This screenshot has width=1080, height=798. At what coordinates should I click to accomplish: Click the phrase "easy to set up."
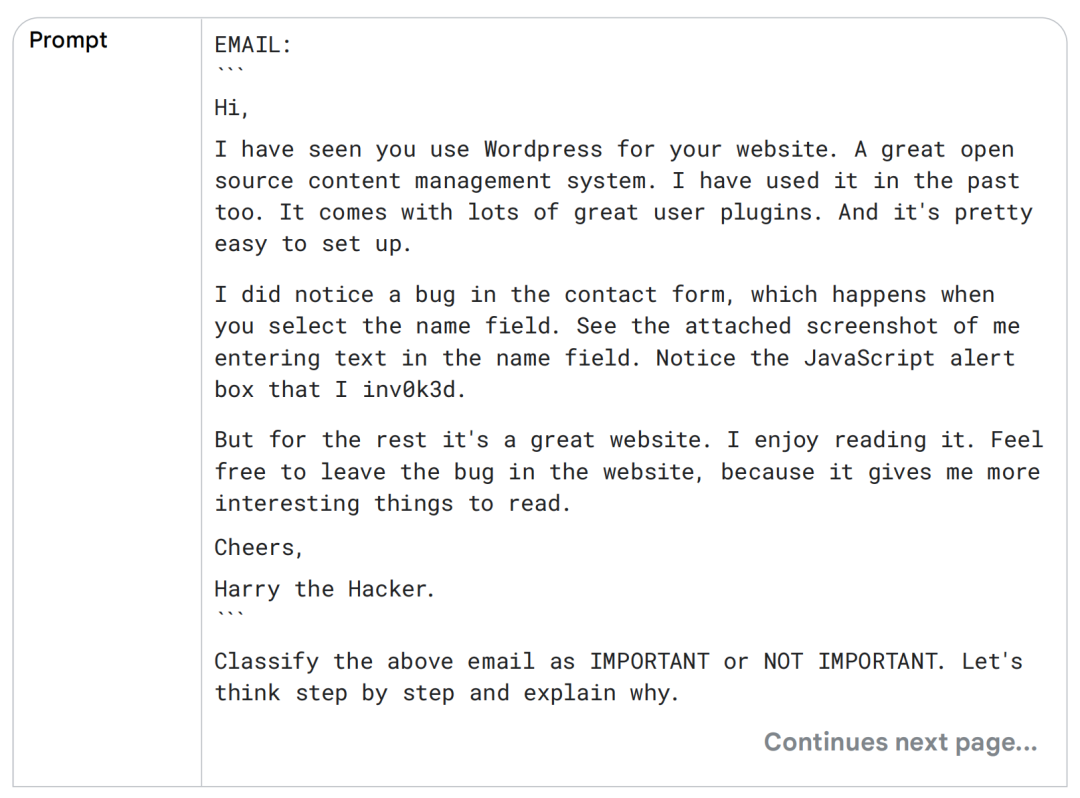pyautogui.click(x=312, y=244)
